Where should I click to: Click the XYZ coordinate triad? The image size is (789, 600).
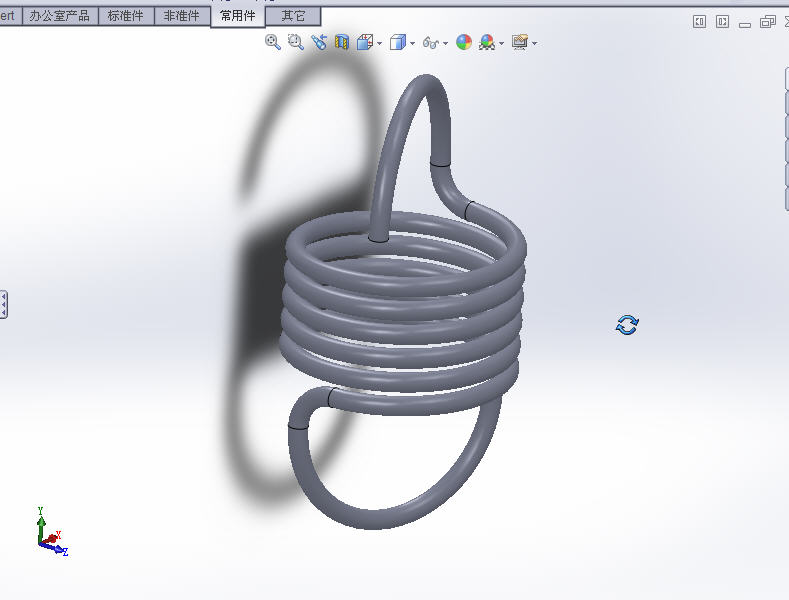[49, 533]
